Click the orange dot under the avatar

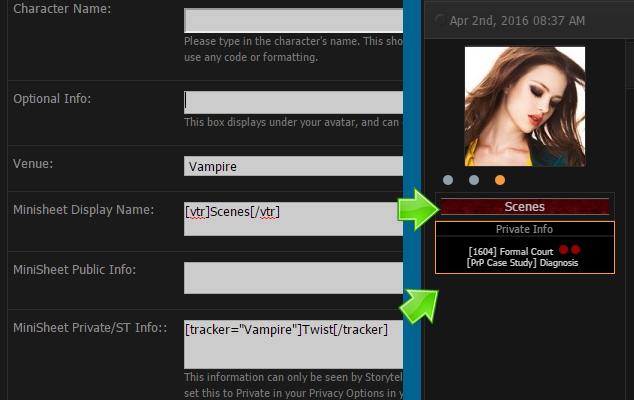point(500,180)
